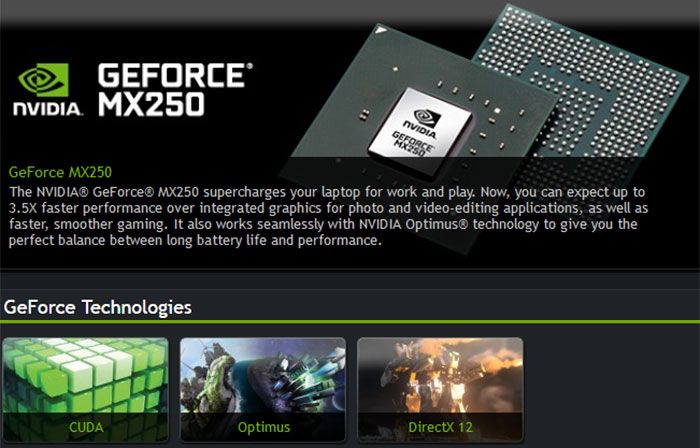This screenshot has width=700, height=448.
Task: Click the green divider line under GeForce Technologies
Action: click(x=350, y=321)
